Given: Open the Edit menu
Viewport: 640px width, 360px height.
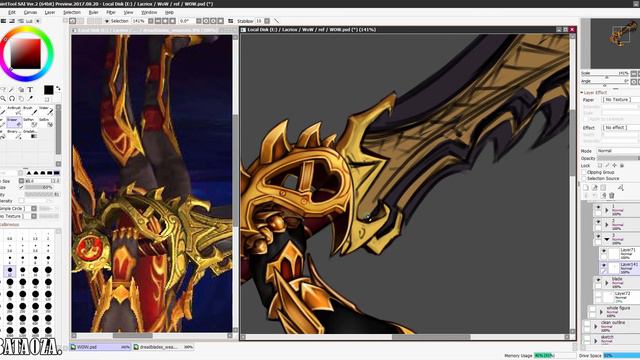Looking at the screenshot, I should coord(12,12).
